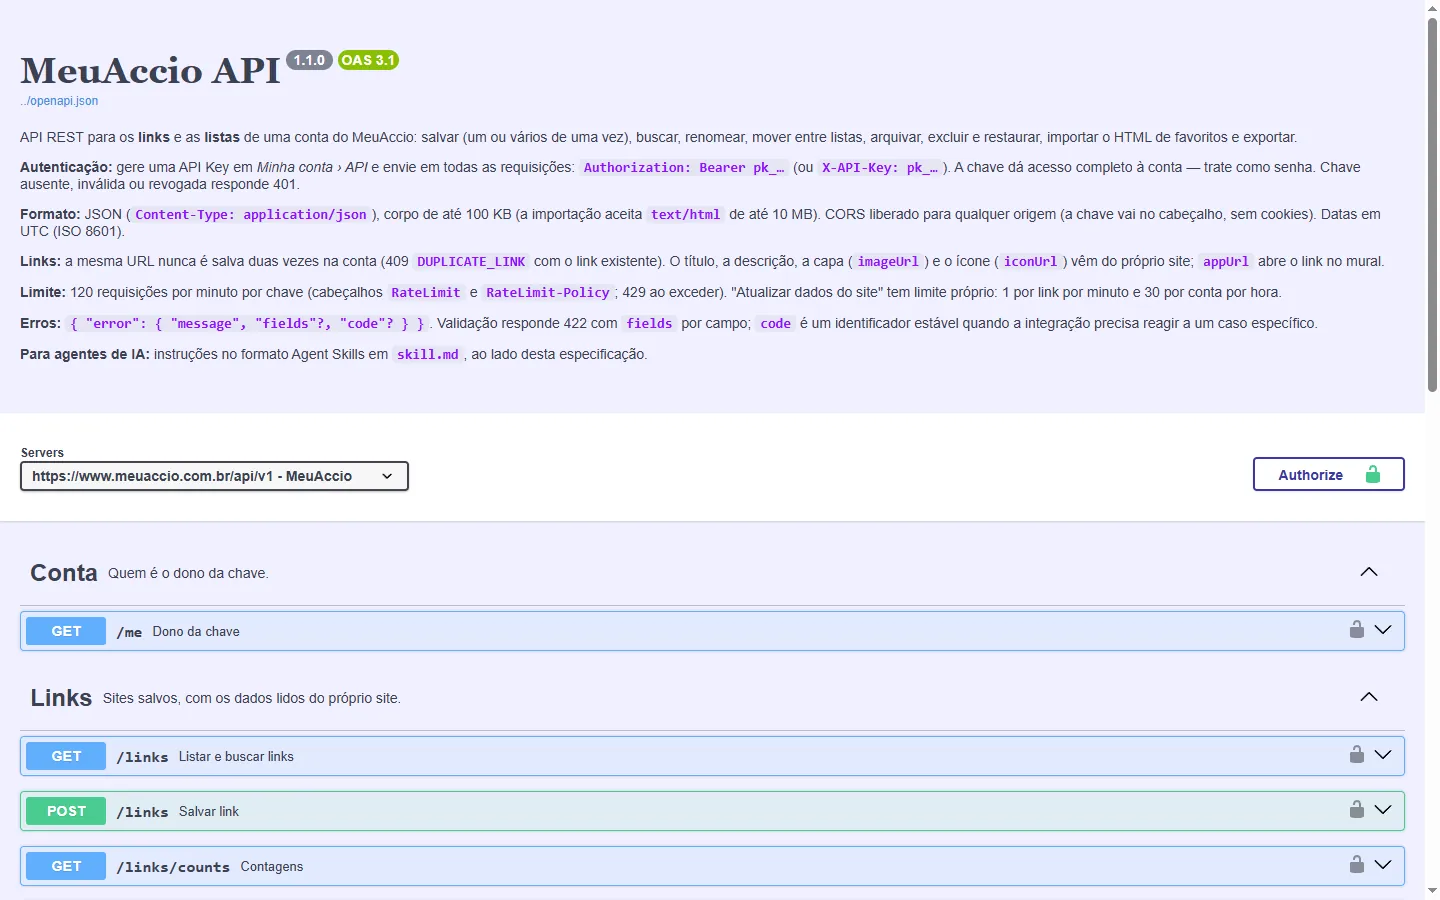This screenshot has height=900, width=1440.
Task: Open the ../openapi.json link
Action: click(59, 101)
